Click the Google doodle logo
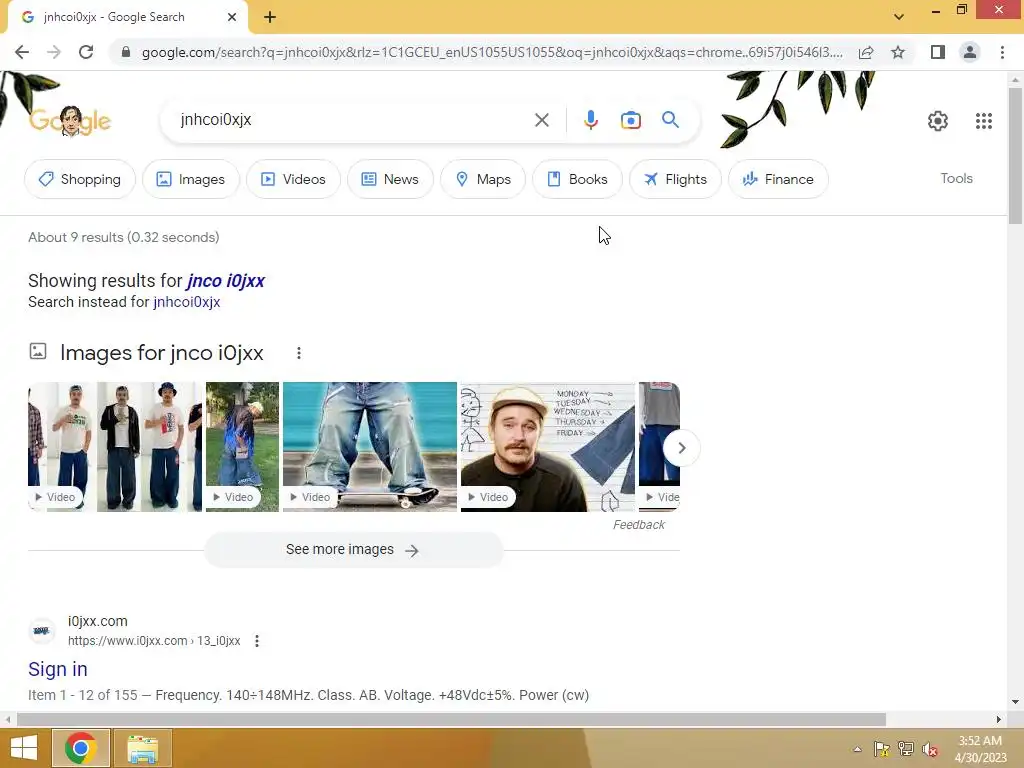This screenshot has width=1024, height=768. tap(70, 121)
